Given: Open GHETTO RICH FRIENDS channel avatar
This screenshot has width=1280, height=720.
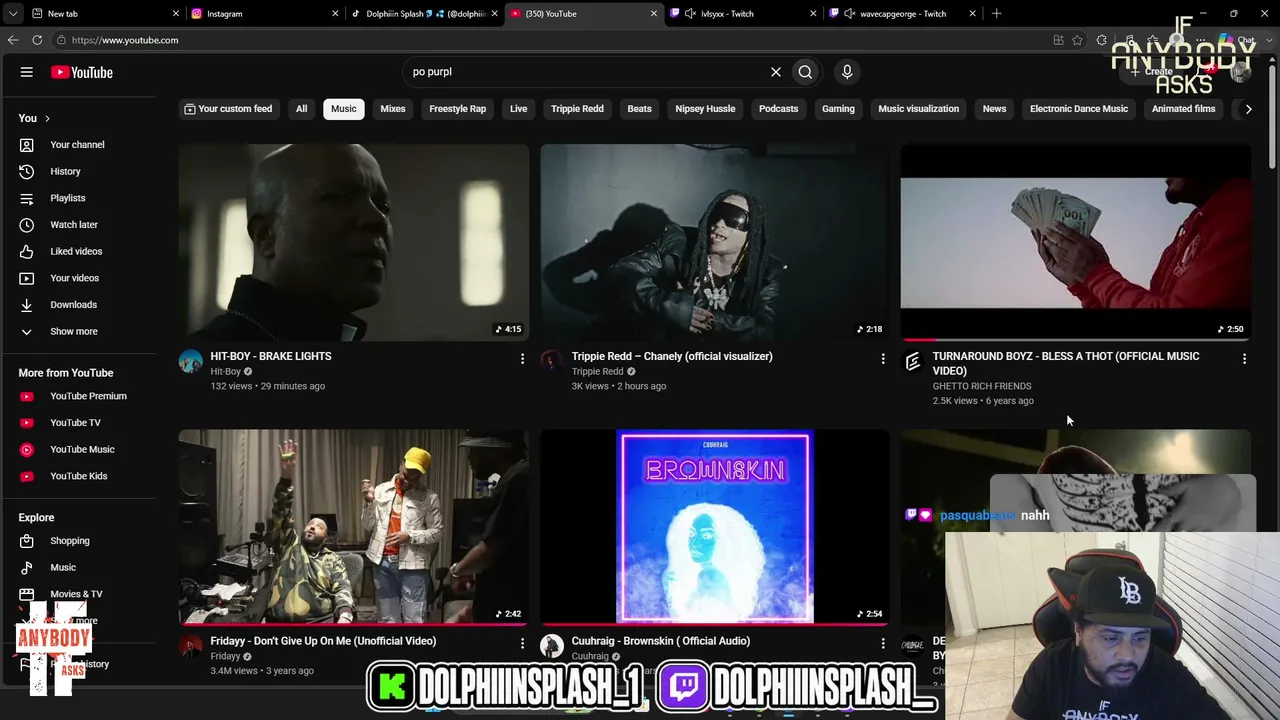Looking at the screenshot, I should click(913, 361).
